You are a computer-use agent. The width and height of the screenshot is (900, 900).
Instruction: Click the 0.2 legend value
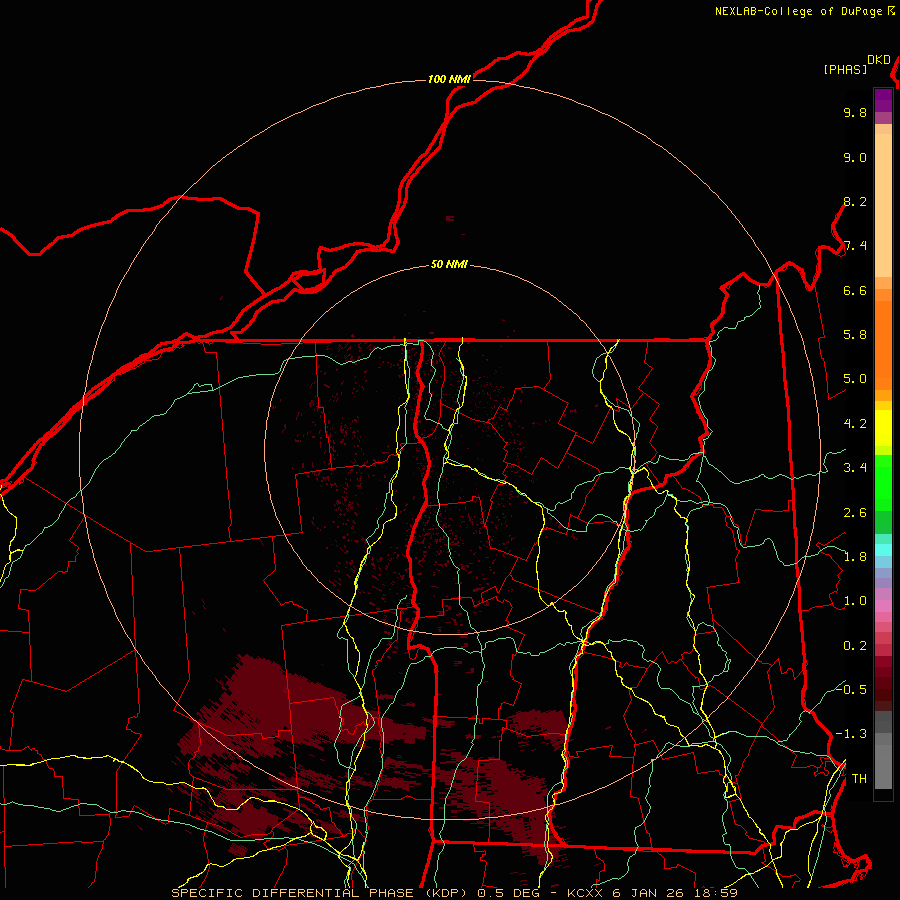pyautogui.click(x=855, y=646)
